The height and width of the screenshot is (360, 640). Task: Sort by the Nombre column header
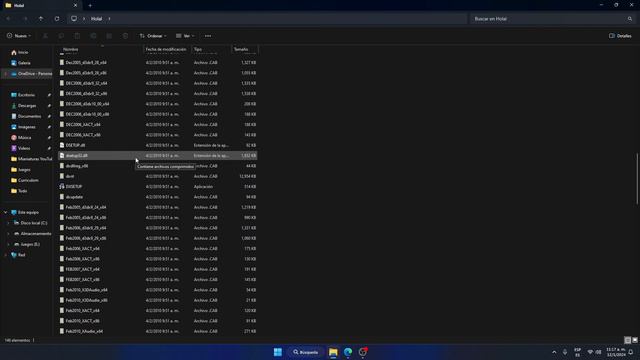point(70,49)
